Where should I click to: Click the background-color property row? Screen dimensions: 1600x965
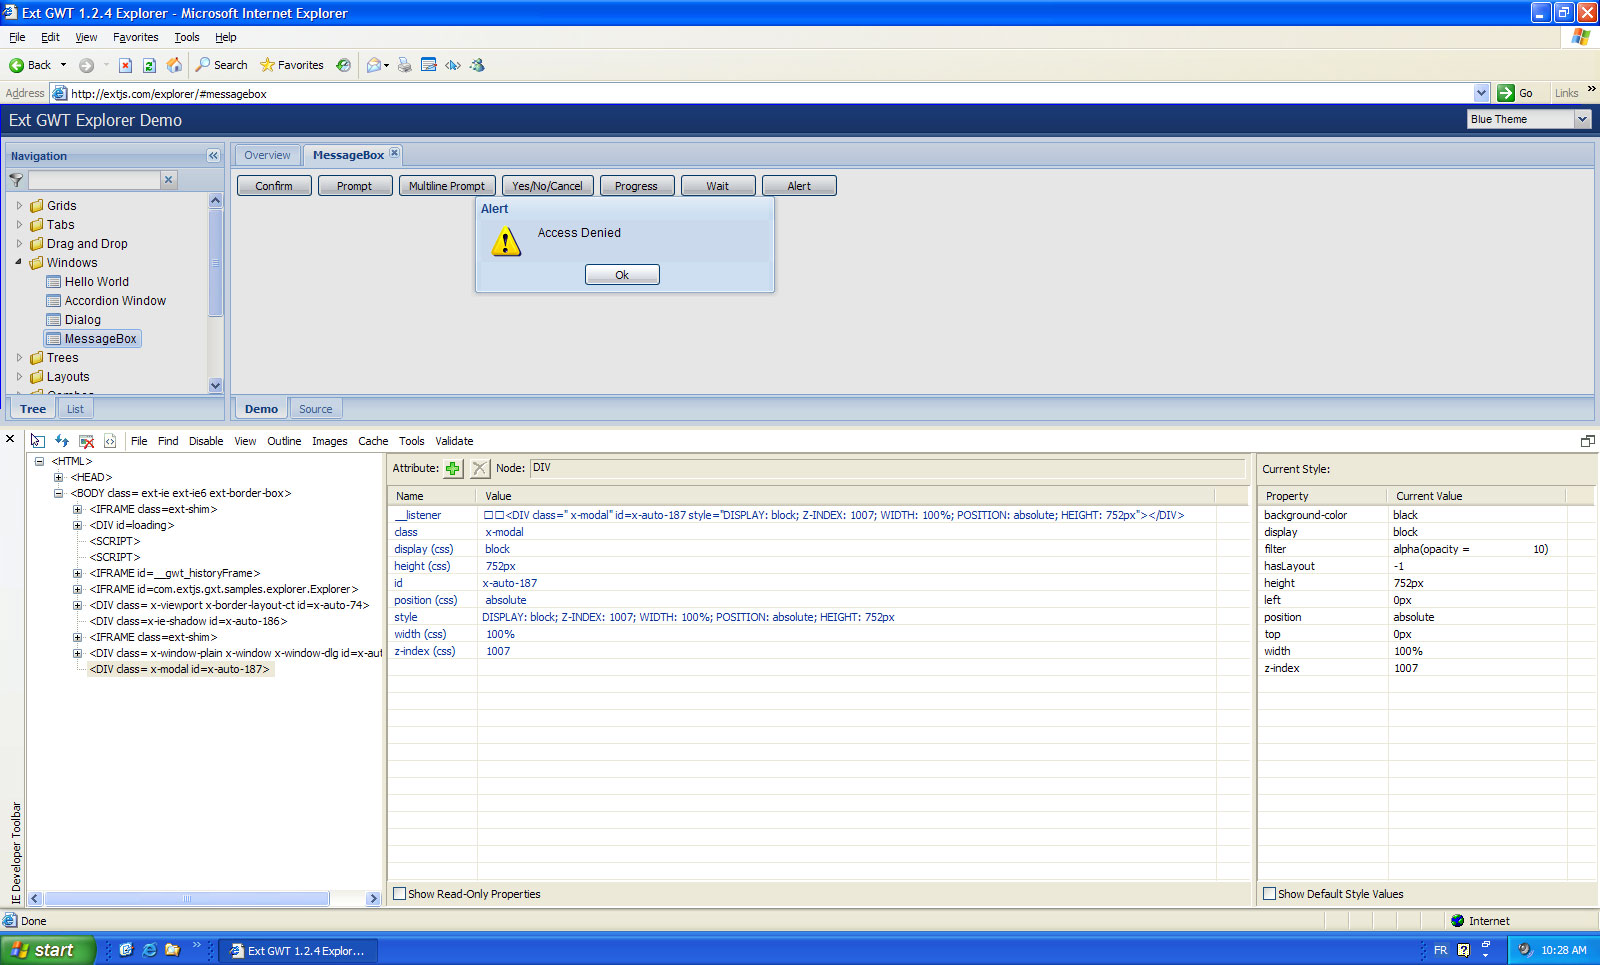(x=1425, y=515)
